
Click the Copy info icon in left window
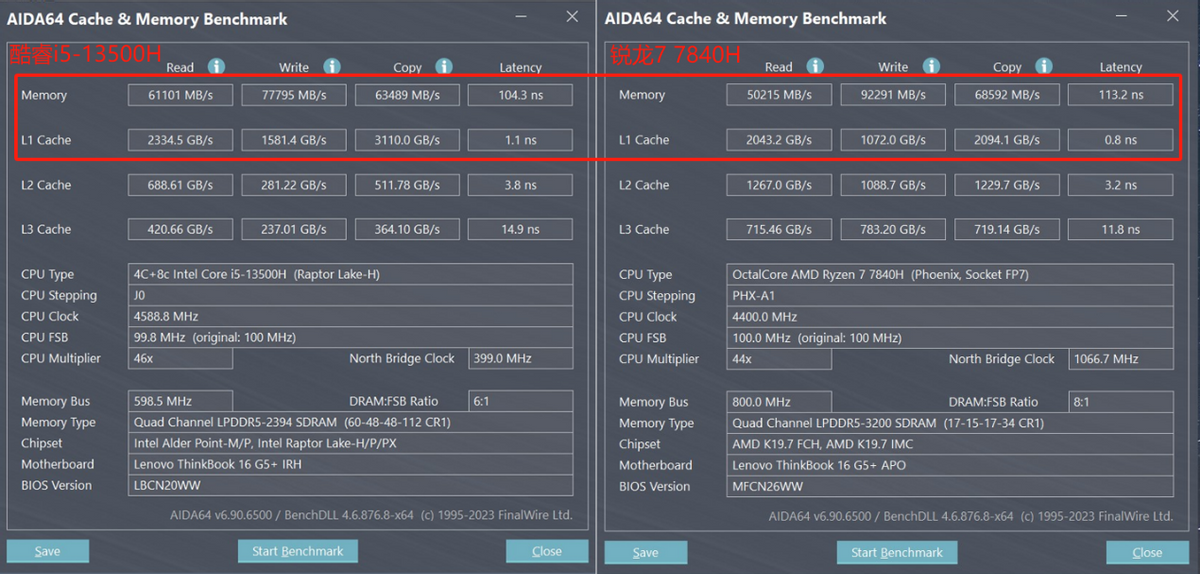445,67
